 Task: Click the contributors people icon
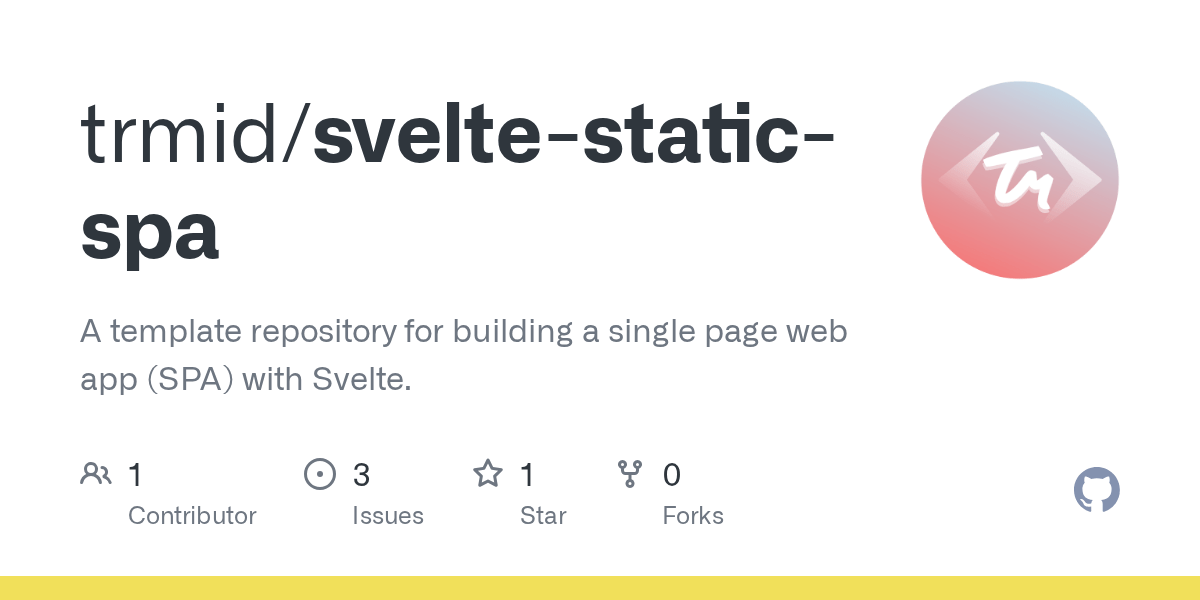(96, 474)
